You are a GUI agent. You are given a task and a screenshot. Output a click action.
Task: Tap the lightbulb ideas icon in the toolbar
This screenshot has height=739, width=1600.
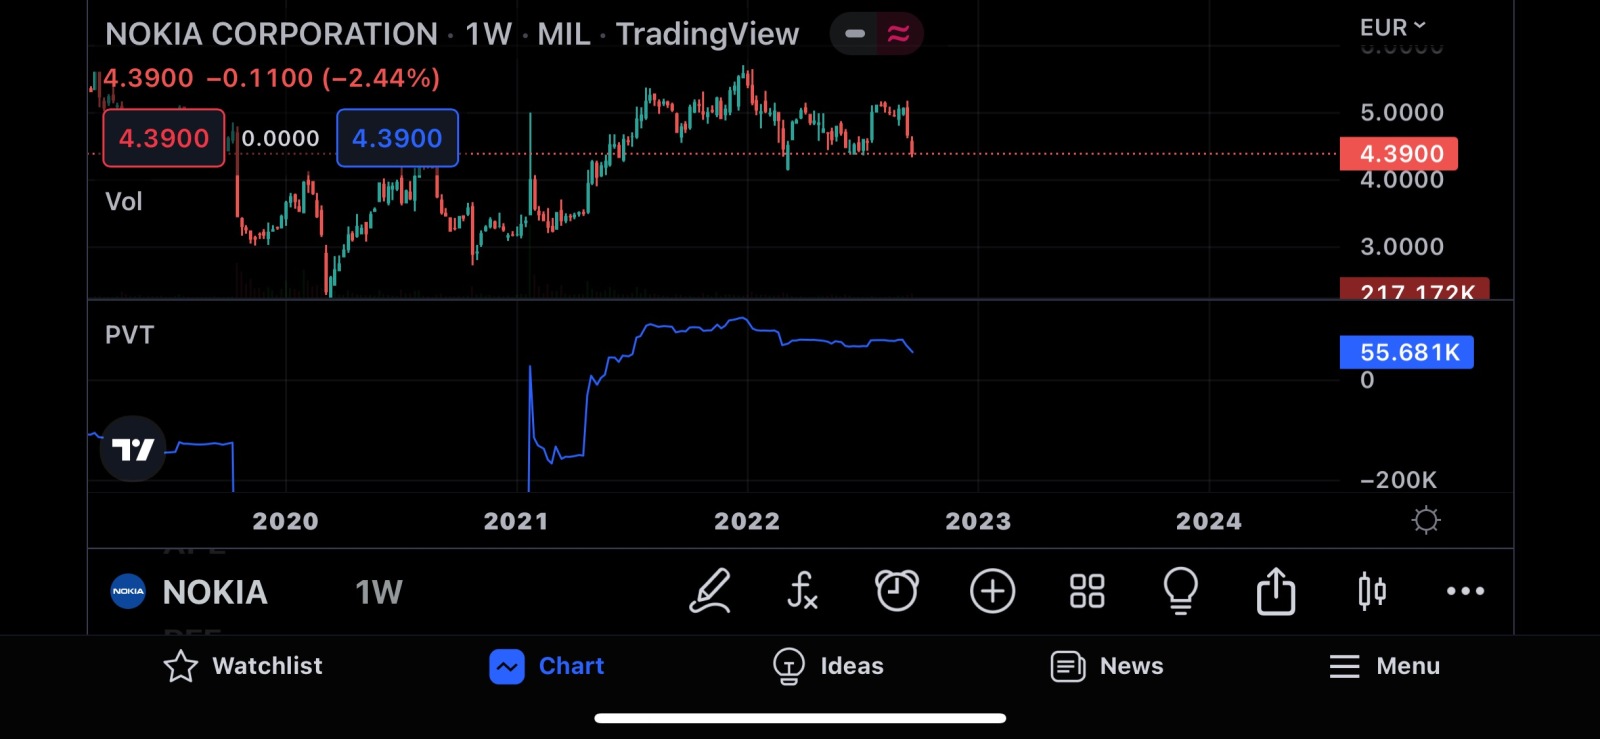click(x=1181, y=591)
